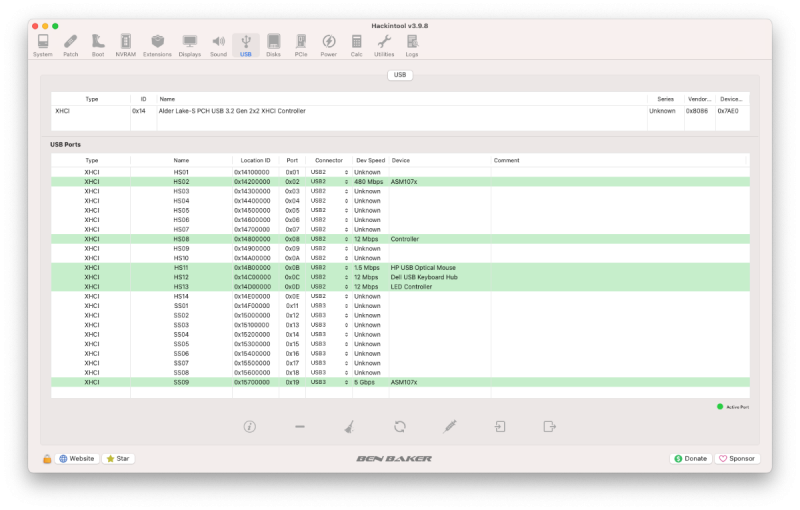This screenshot has width=800, height=510.
Task: Select the HS05 port name
Action: click(x=181, y=211)
